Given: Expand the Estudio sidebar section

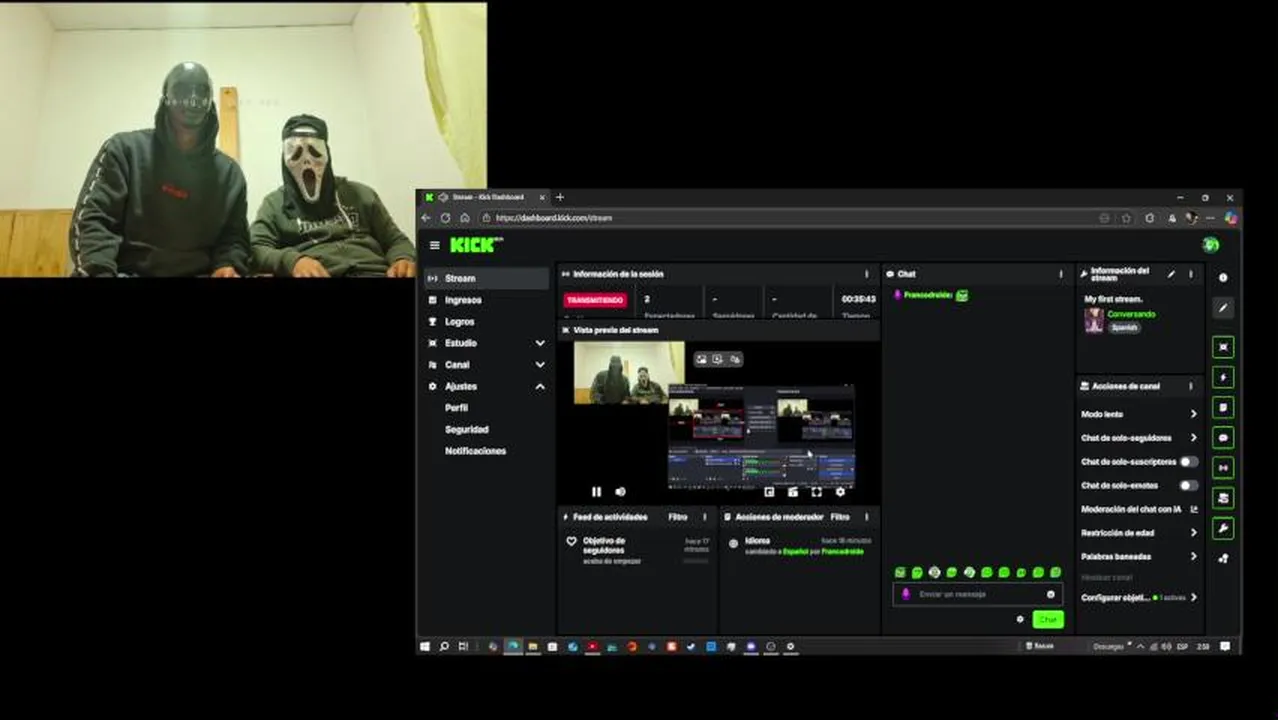Looking at the screenshot, I should [x=485, y=343].
